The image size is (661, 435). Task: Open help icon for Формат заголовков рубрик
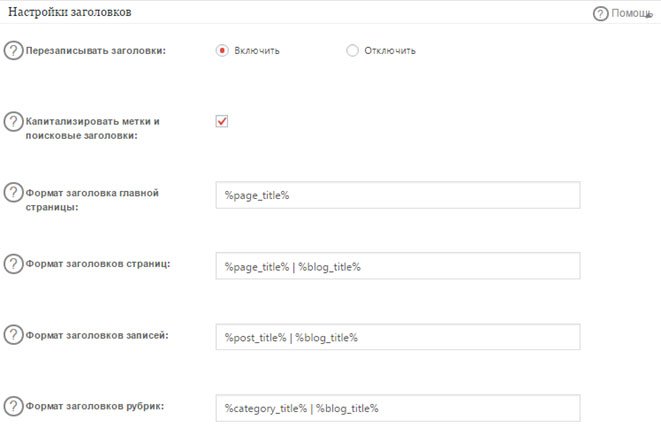coord(14,406)
